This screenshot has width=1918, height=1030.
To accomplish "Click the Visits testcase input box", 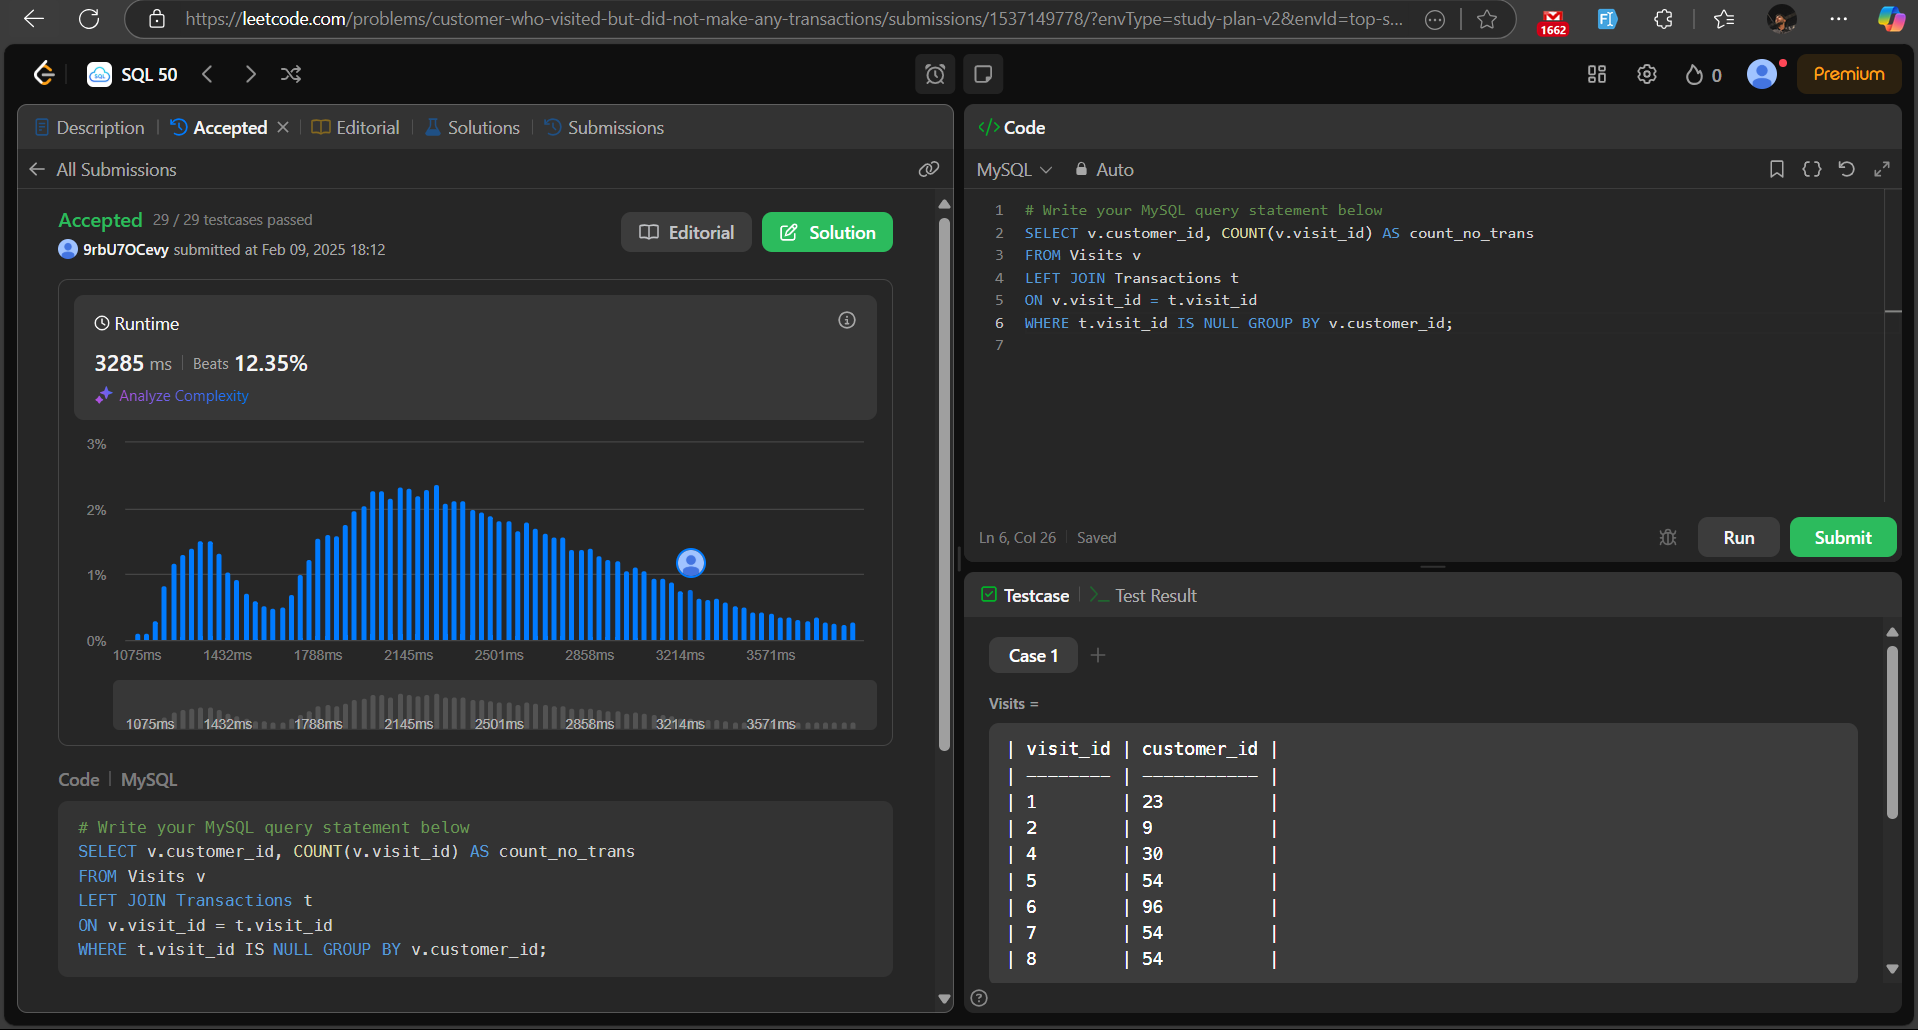I will [x=1423, y=852].
